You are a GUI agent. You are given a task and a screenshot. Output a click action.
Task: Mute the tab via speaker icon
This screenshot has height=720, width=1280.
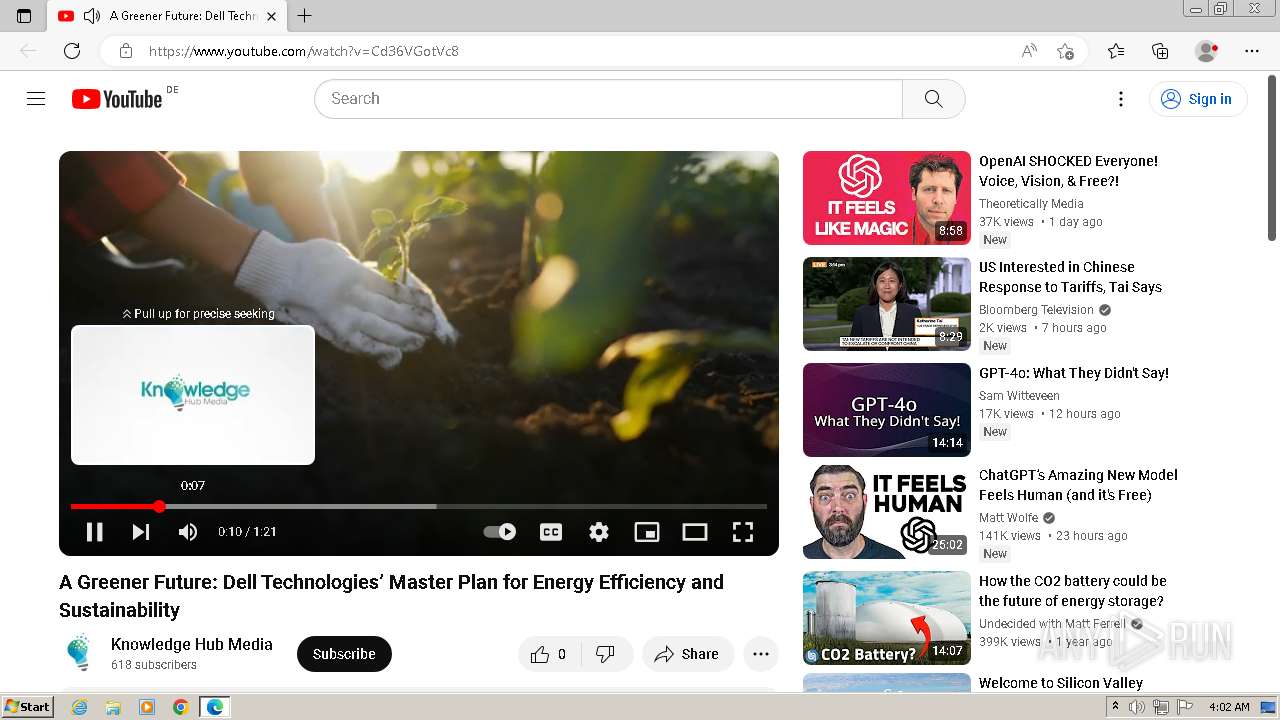click(x=92, y=16)
